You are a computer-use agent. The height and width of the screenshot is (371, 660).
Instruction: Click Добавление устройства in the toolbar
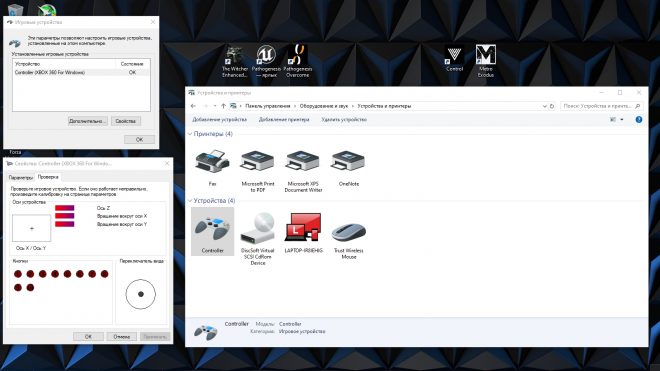pos(219,120)
